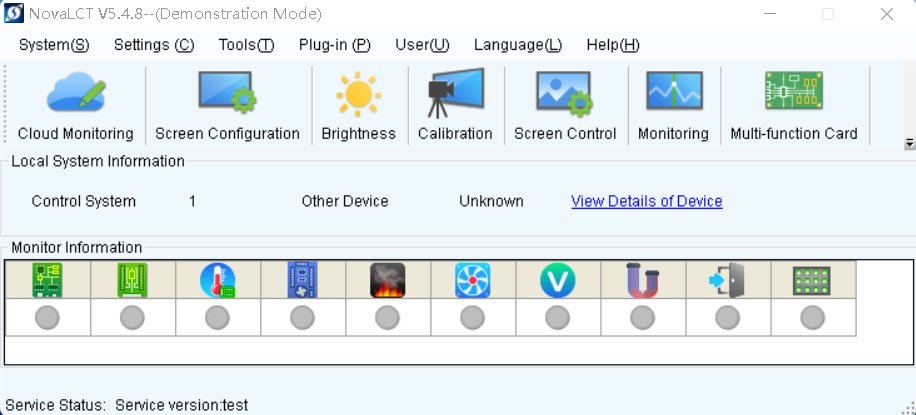Screen dimensions: 916x415
Task: Open the Tools(T) menu
Action: coord(247,45)
